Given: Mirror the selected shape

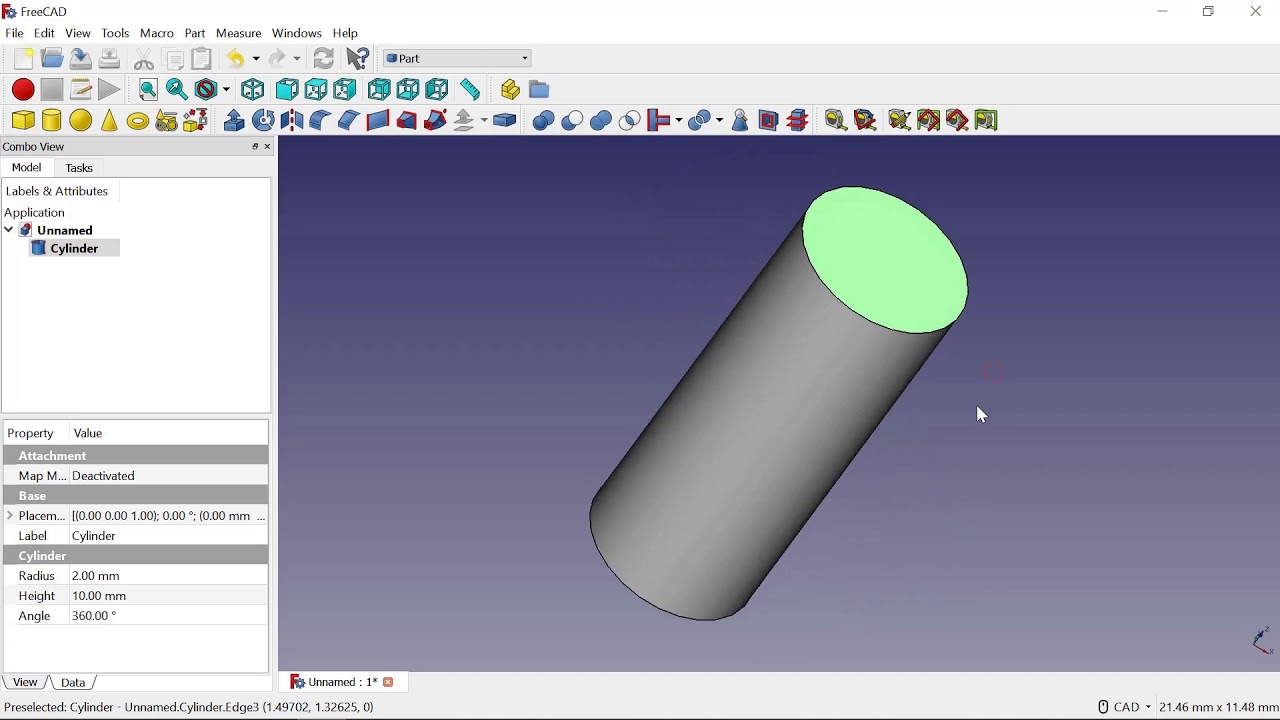Looking at the screenshot, I should coord(292,121).
